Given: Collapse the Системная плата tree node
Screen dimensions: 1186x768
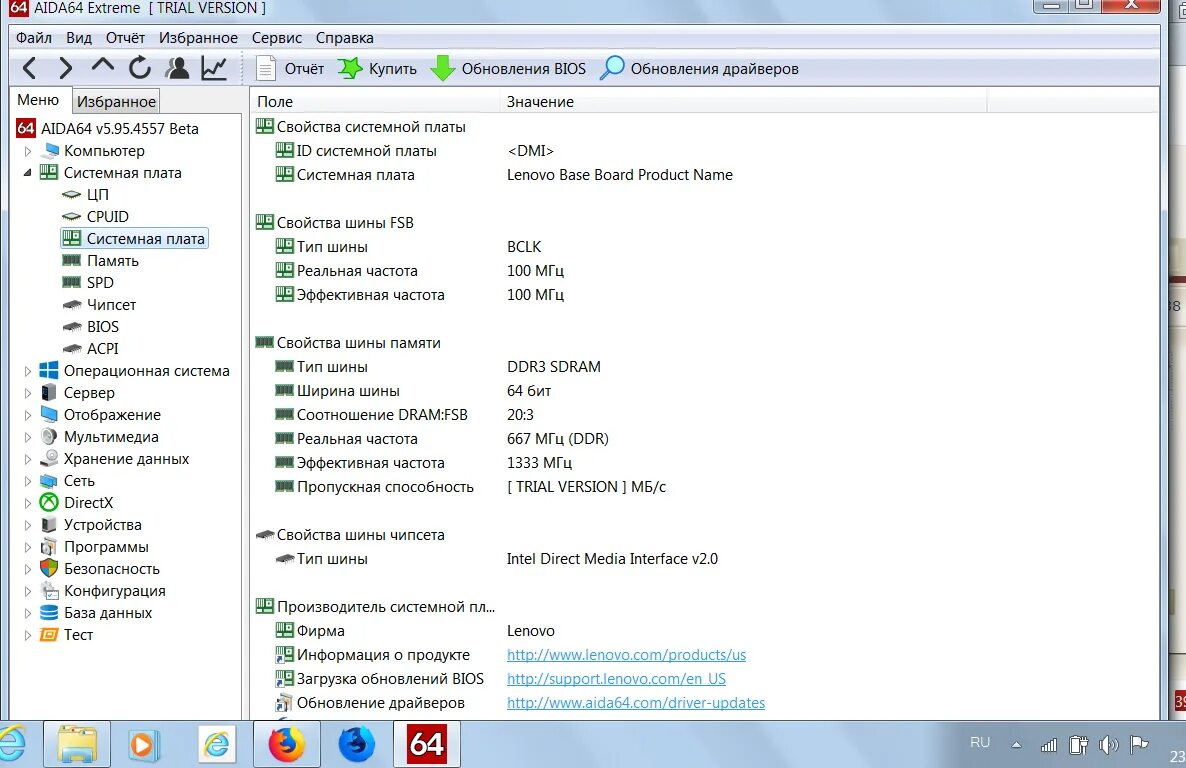Looking at the screenshot, I should [28, 172].
